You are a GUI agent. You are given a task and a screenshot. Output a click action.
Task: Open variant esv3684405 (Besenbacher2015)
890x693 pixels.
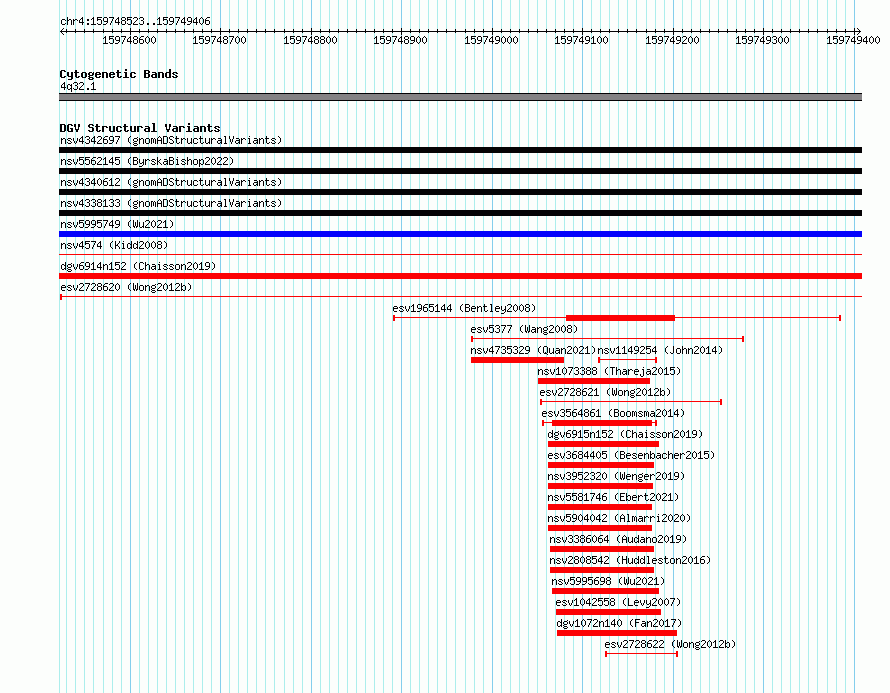(631, 455)
